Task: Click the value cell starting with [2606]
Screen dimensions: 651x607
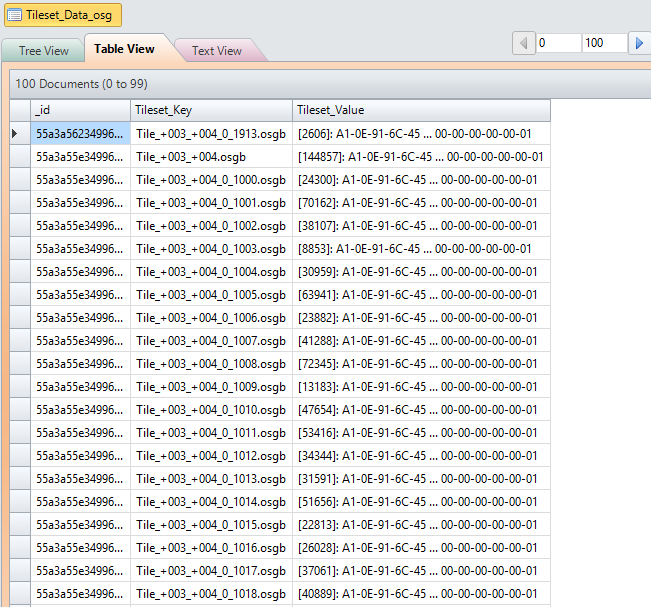Action: pyautogui.click(x=422, y=134)
